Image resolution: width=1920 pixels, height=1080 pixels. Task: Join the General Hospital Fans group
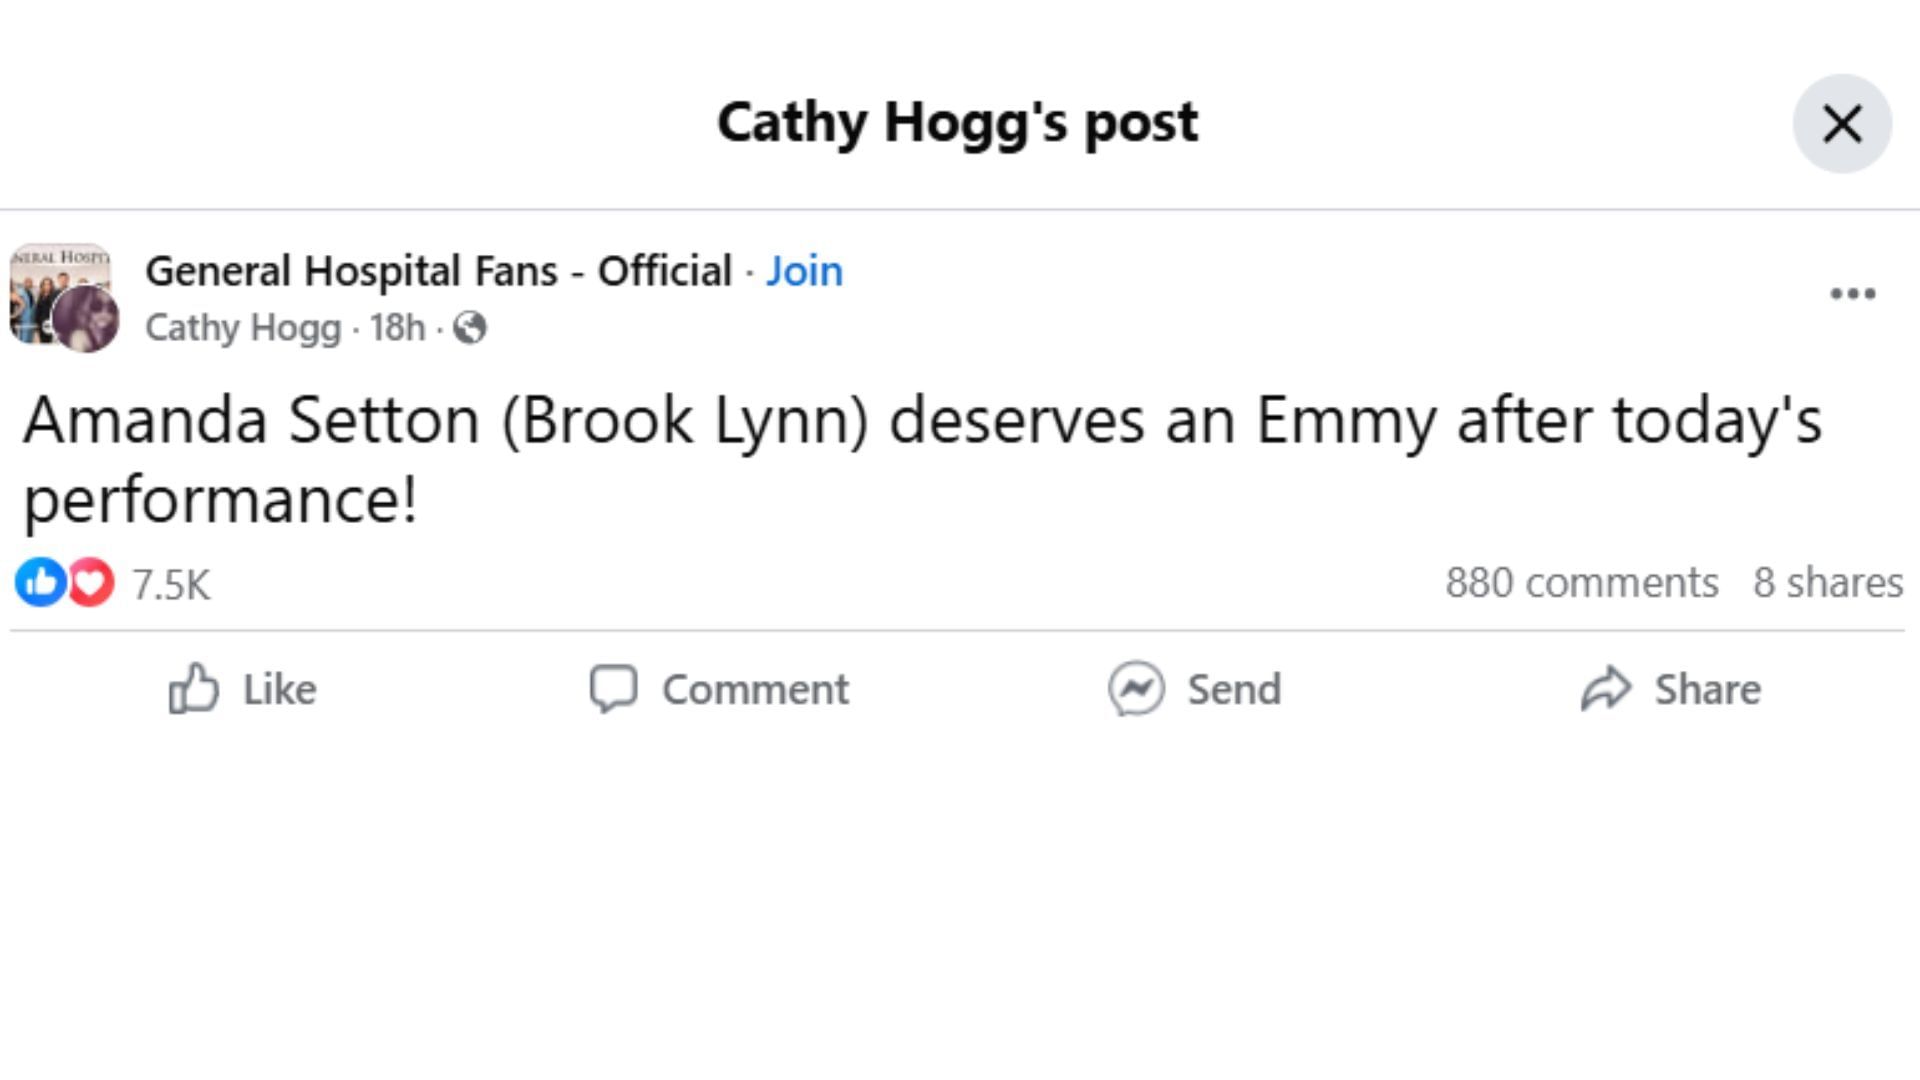[x=804, y=271]
